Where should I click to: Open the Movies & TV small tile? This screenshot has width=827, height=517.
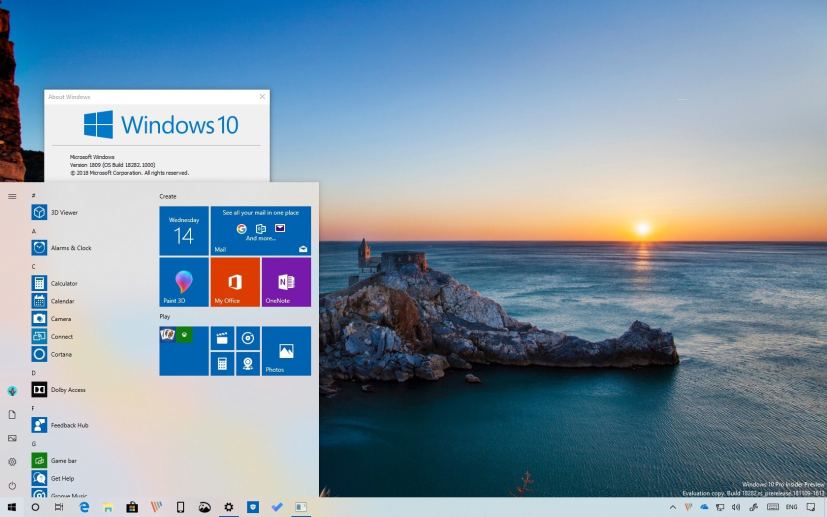click(x=223, y=338)
